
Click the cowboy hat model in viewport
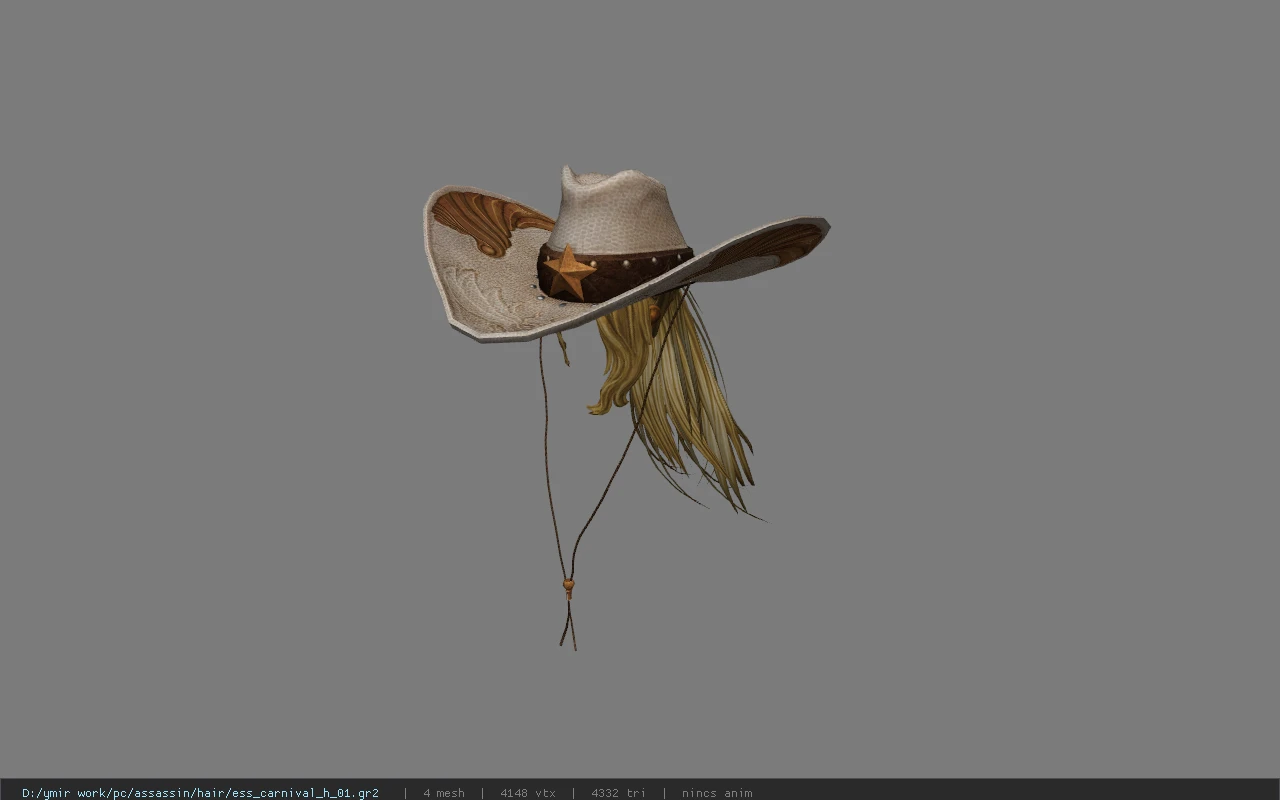[x=625, y=255]
